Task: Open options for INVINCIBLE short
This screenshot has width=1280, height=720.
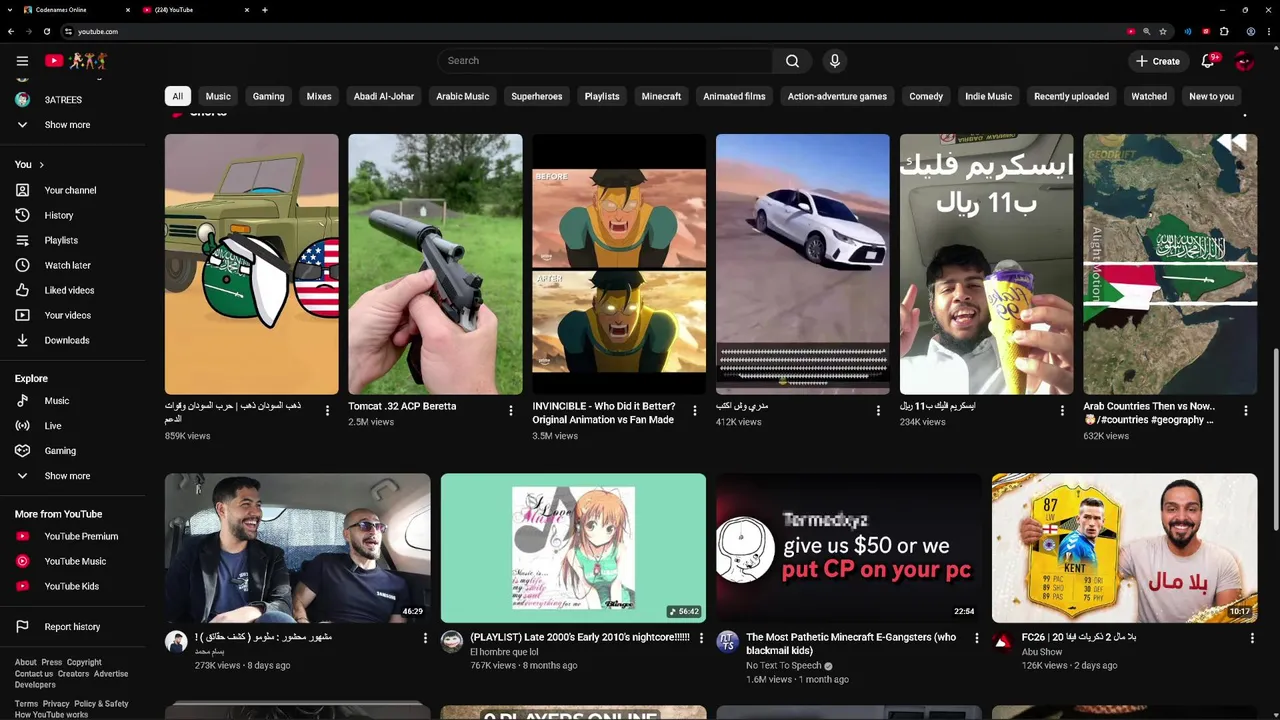Action: point(695,411)
